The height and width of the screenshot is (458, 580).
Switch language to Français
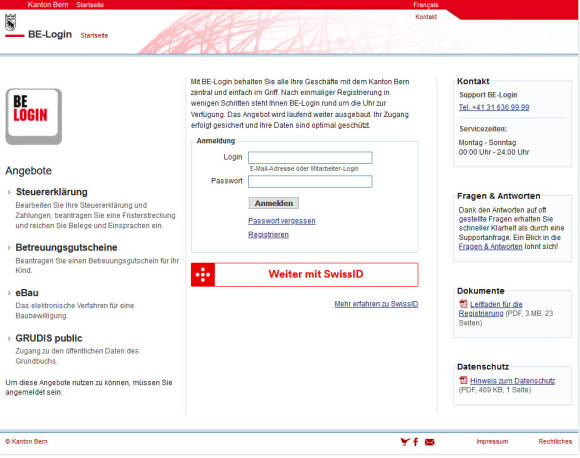coord(426,5)
